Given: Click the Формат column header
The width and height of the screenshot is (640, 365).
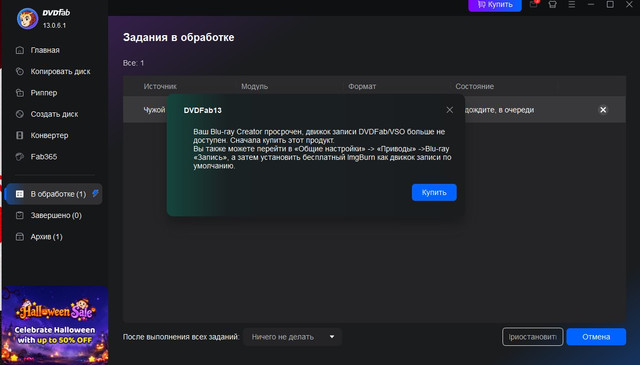Looking at the screenshot, I should 362,87.
